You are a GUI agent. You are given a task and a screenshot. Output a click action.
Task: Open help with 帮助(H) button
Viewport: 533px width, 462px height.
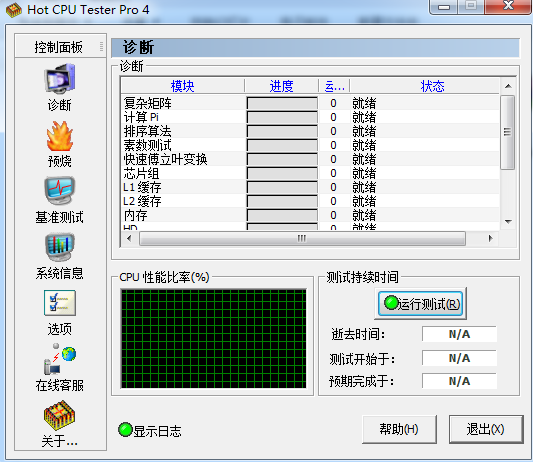[399, 429]
